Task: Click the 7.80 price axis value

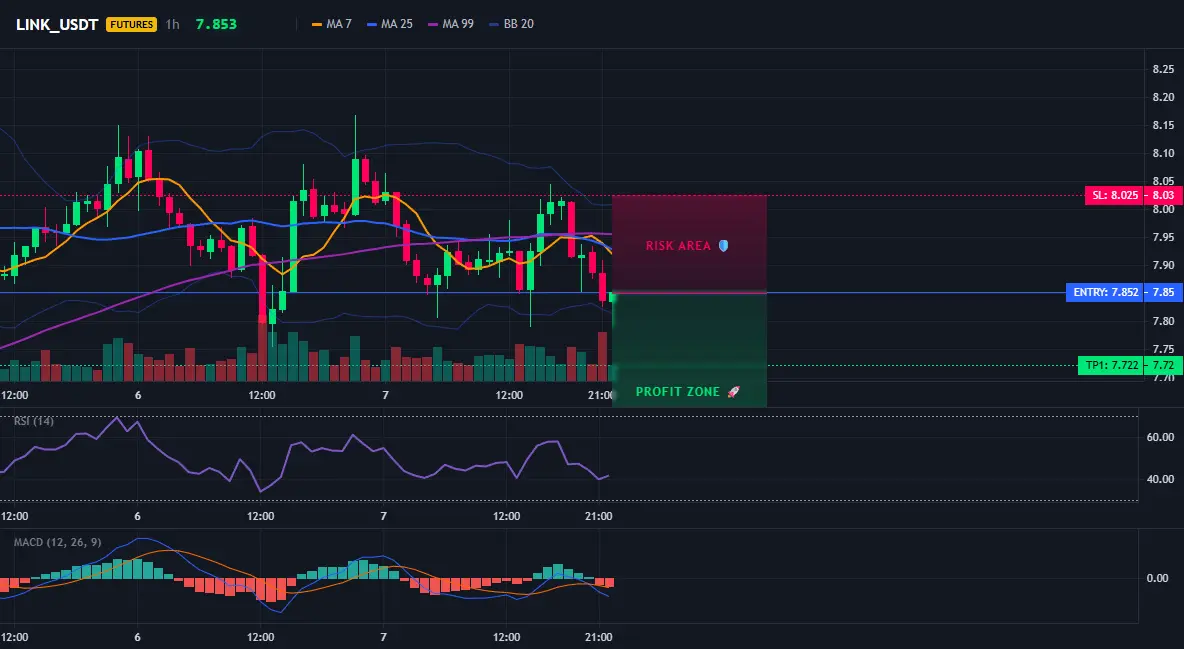Action: point(1163,321)
